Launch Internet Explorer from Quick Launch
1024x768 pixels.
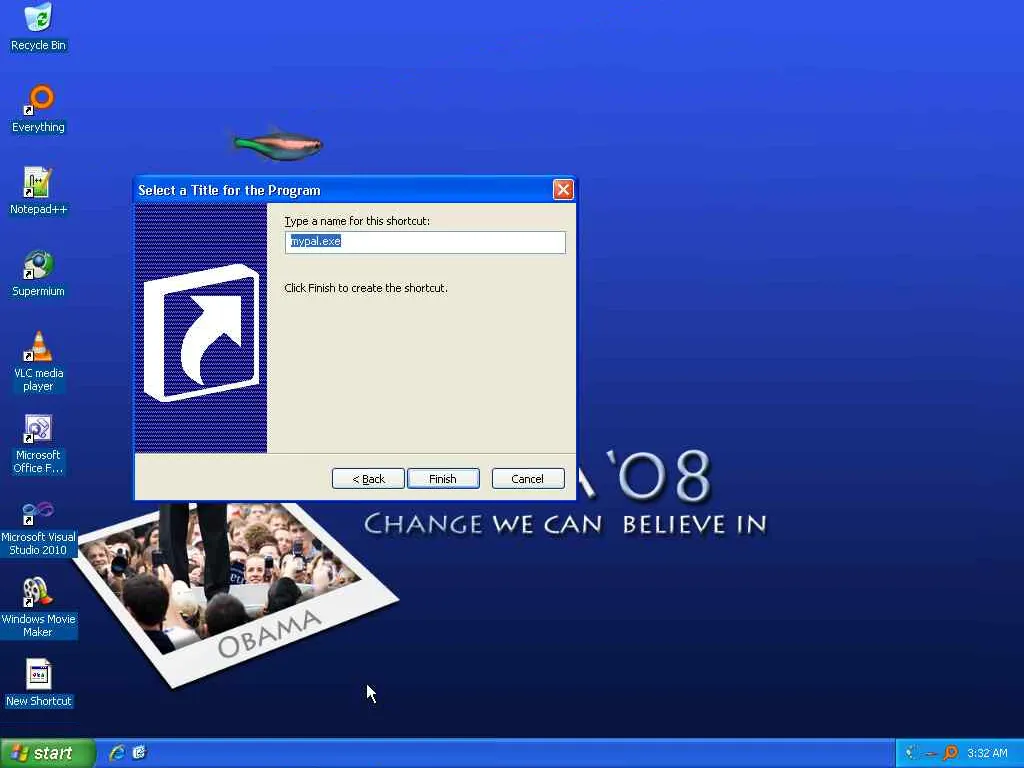tap(118, 753)
